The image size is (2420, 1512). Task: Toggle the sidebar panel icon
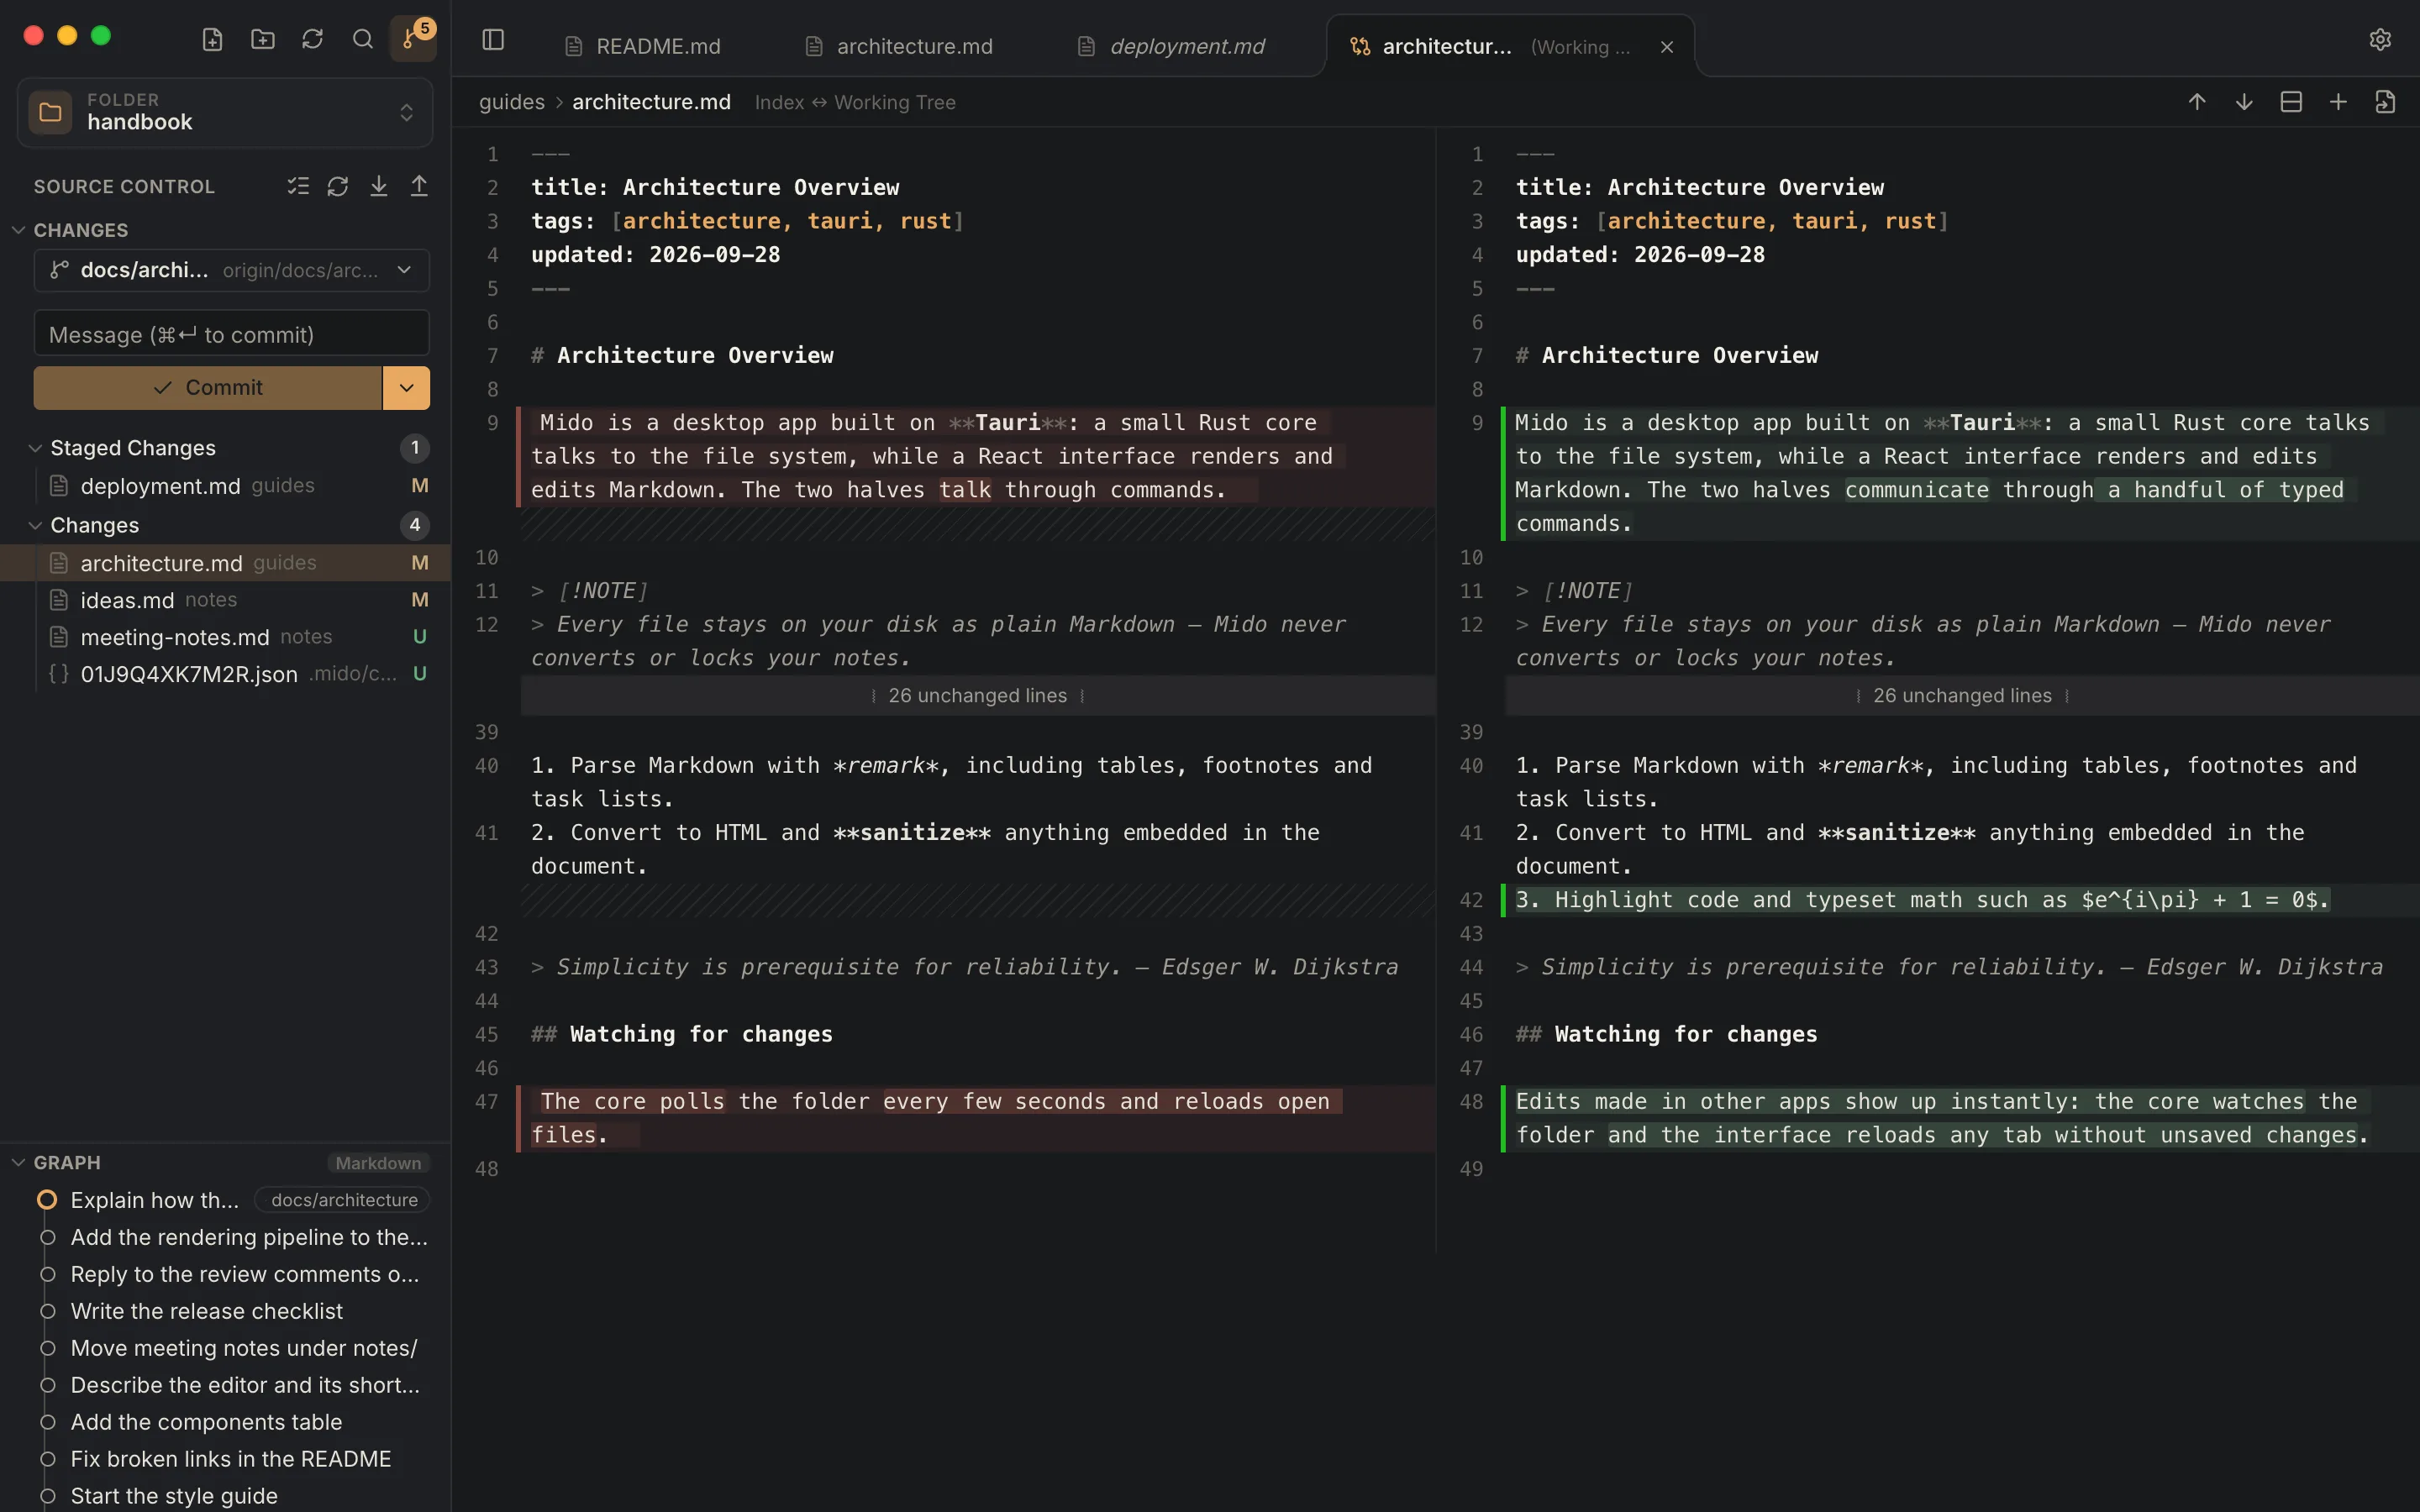click(493, 40)
